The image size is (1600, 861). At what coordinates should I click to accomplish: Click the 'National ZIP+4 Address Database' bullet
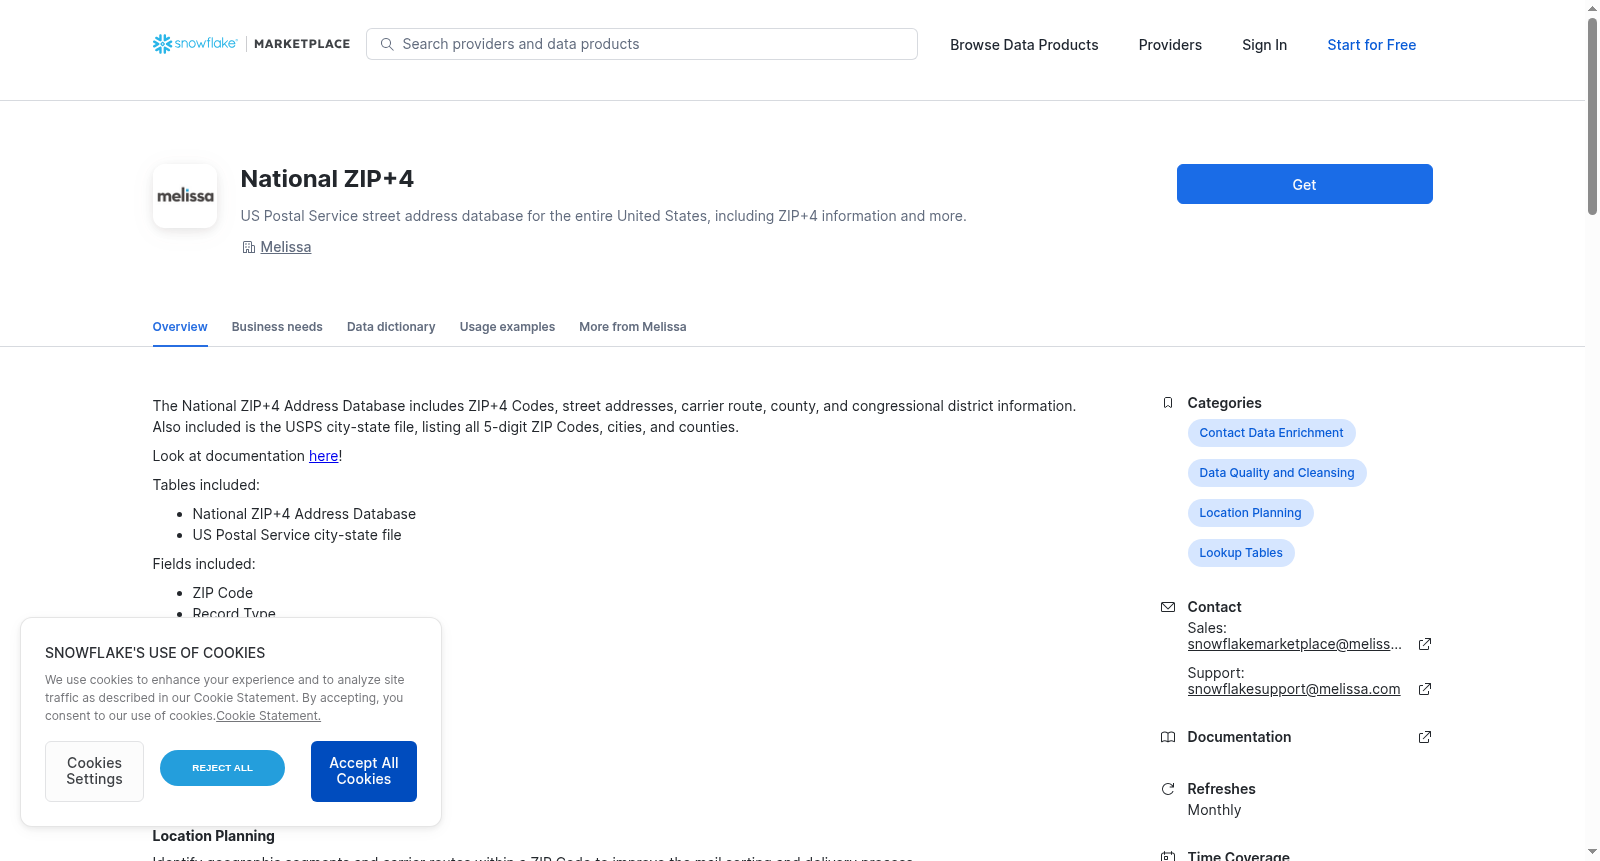pos(304,514)
